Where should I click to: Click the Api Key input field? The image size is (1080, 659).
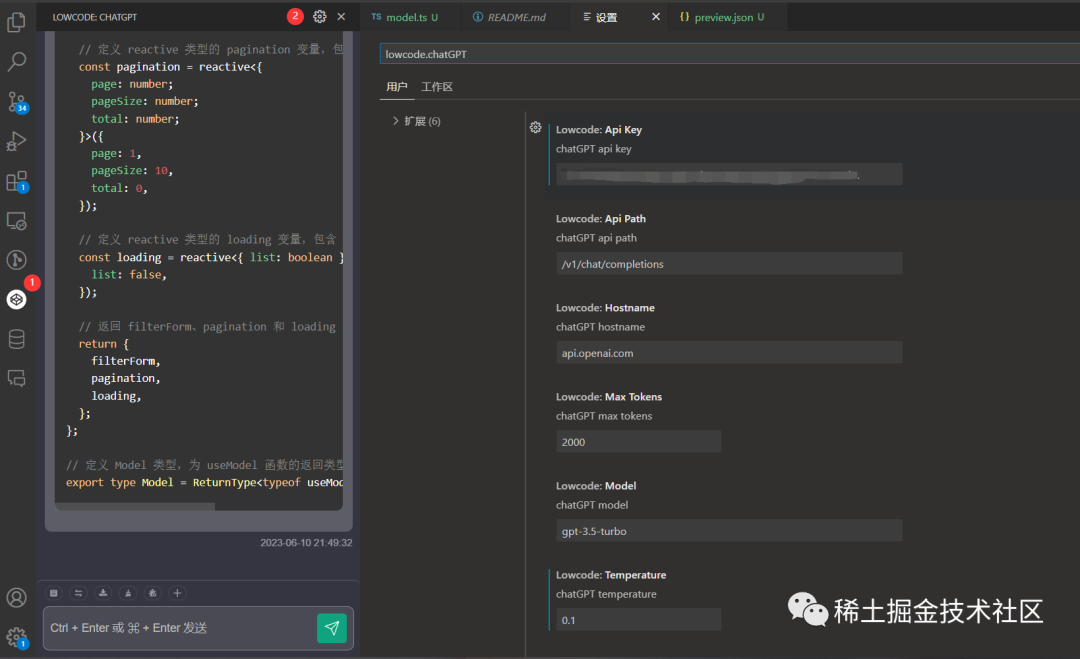[729, 174]
